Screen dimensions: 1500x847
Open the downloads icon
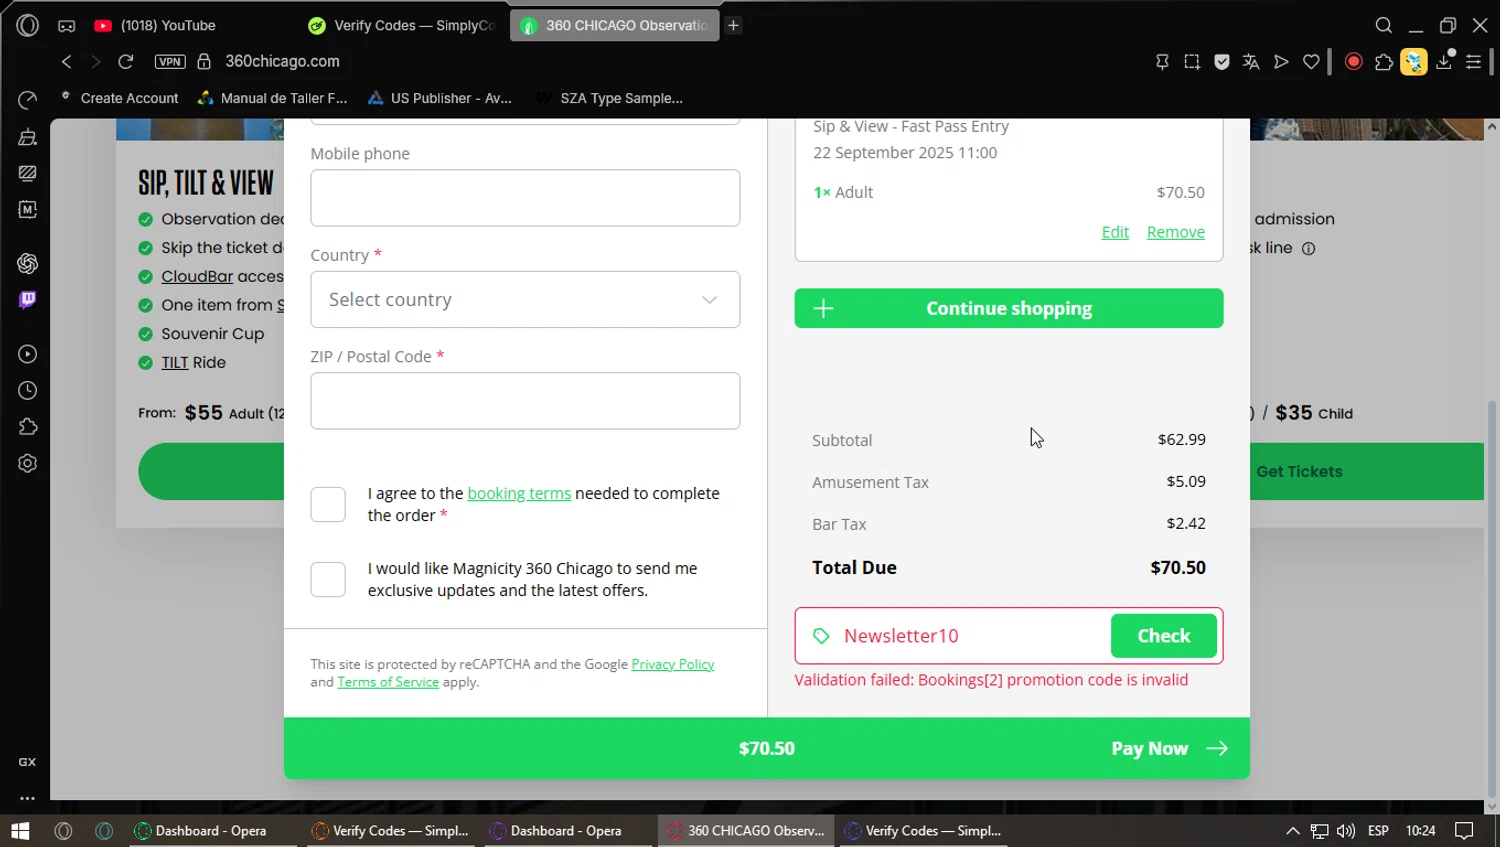point(1444,62)
